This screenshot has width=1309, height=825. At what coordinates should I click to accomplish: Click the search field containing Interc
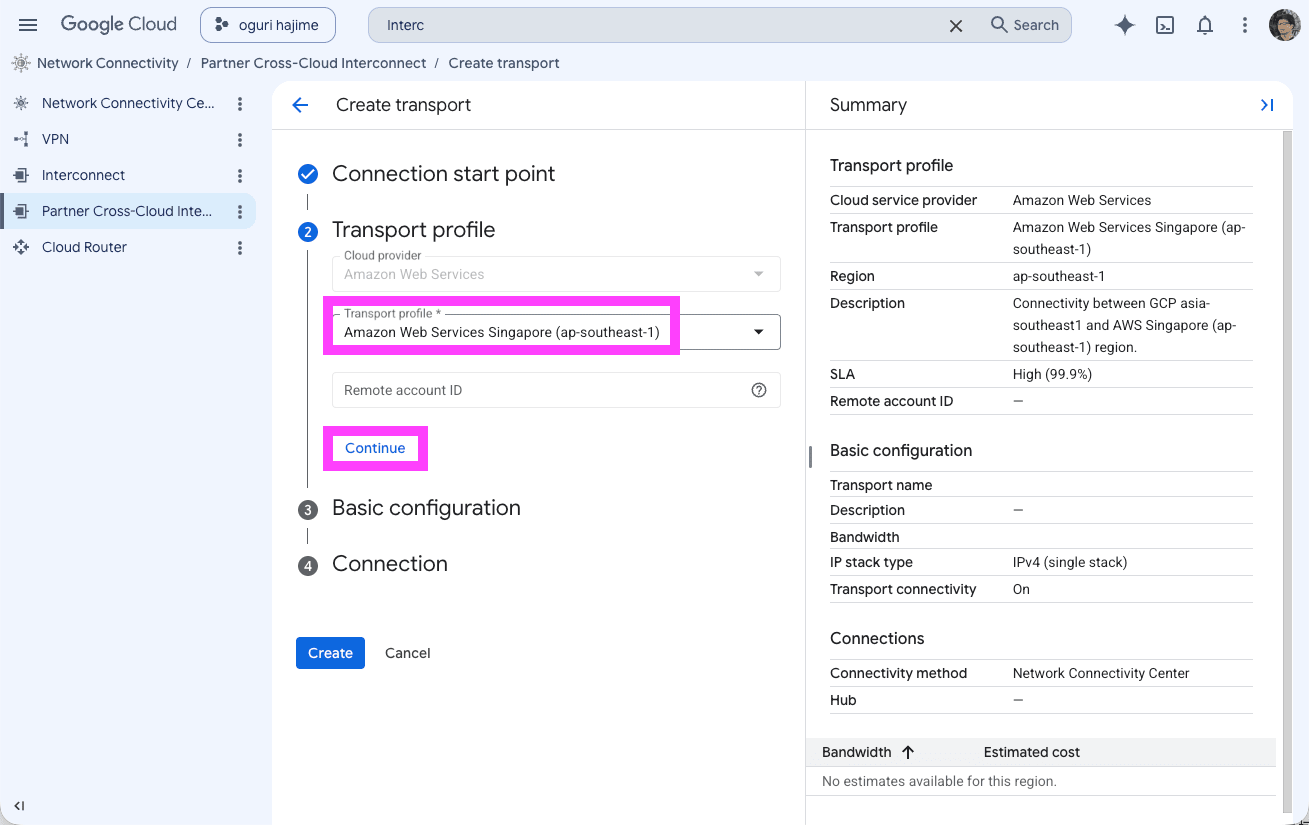660,25
